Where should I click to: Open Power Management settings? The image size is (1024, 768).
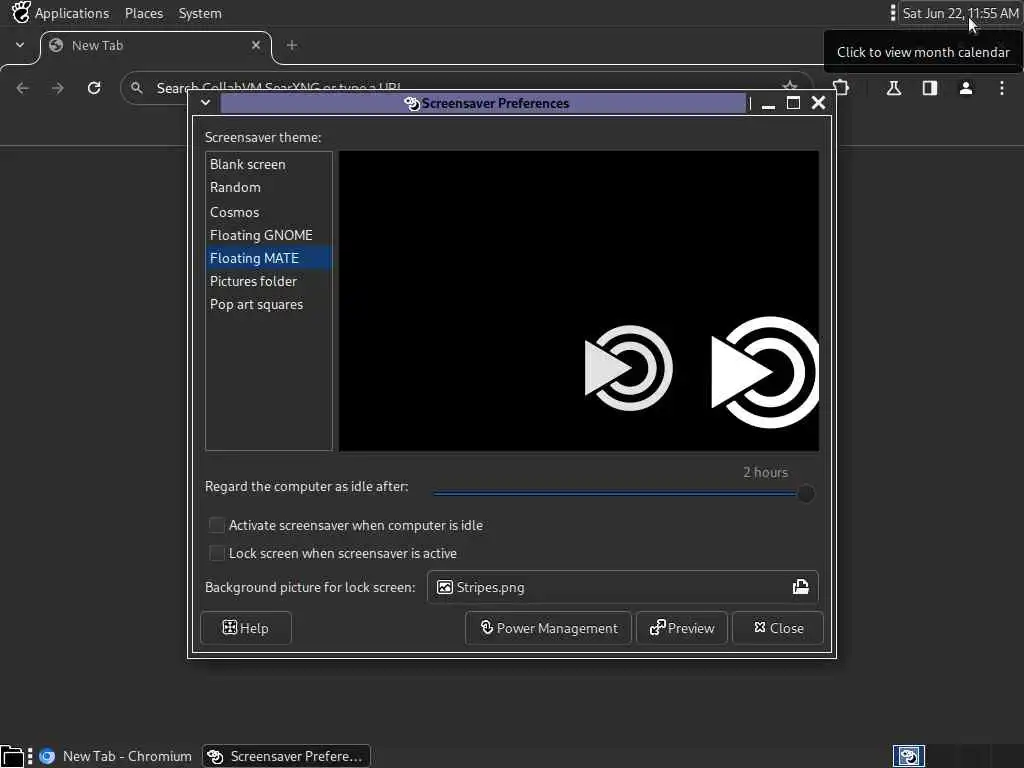[548, 628]
